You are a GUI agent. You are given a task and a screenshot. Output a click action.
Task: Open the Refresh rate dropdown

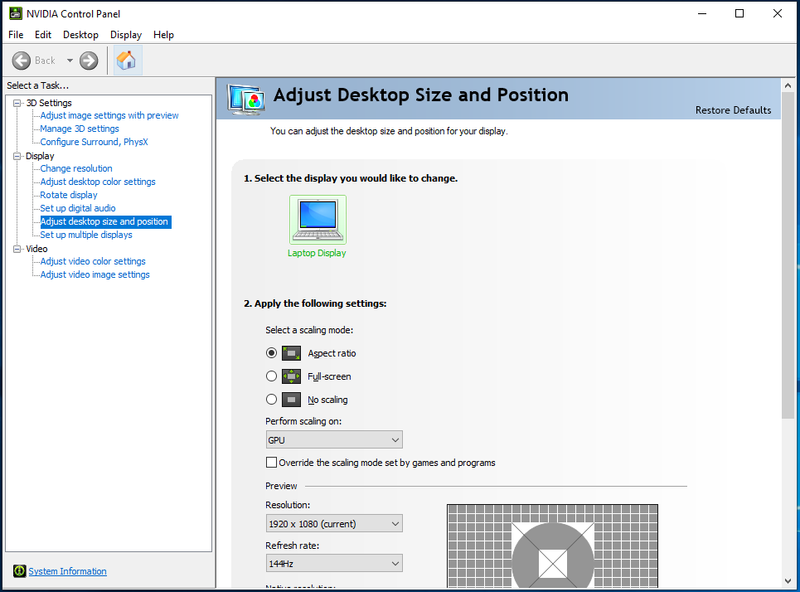[x=333, y=564]
